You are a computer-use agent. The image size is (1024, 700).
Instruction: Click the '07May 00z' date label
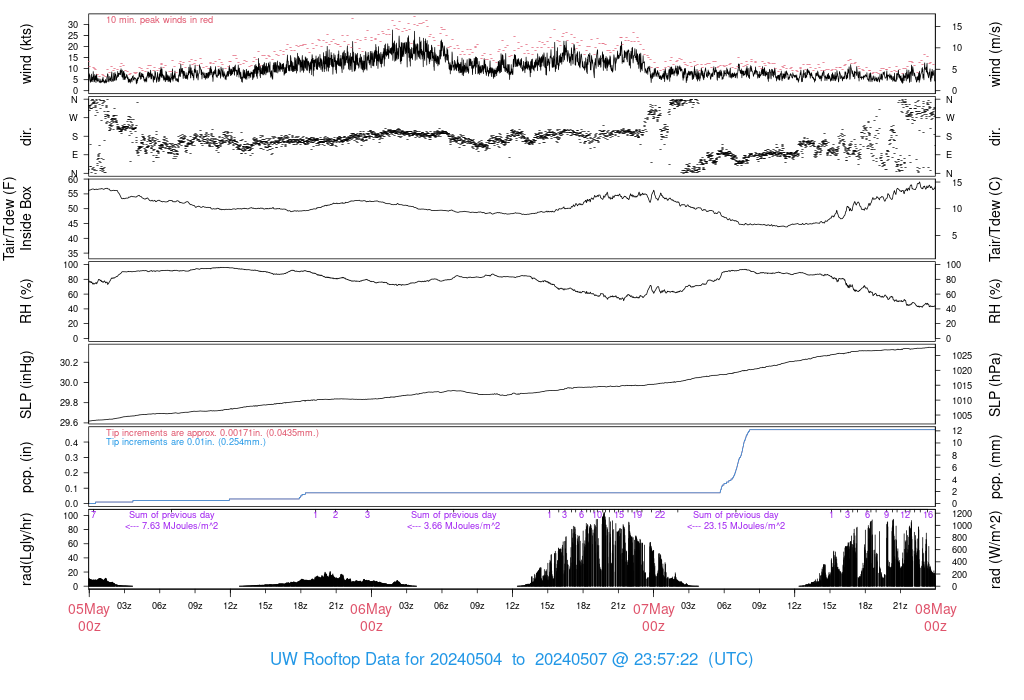click(653, 618)
